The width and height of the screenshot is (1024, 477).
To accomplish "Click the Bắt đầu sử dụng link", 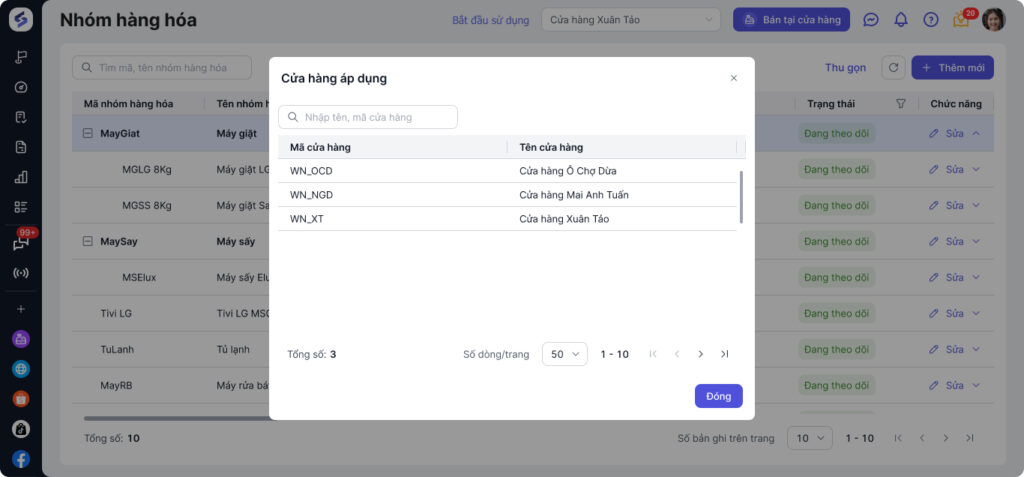I will click(489, 20).
